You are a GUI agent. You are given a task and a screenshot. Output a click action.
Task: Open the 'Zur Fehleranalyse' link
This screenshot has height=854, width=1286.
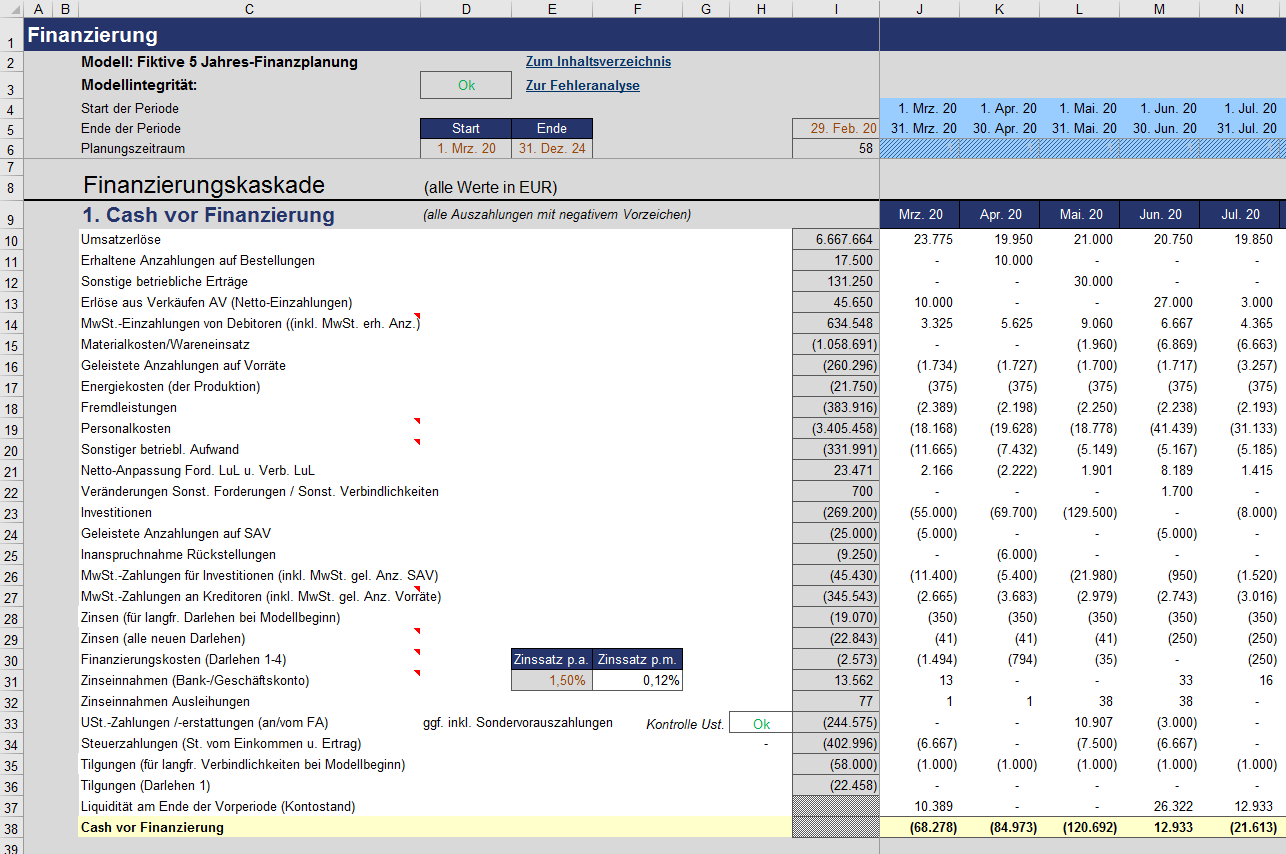click(582, 86)
